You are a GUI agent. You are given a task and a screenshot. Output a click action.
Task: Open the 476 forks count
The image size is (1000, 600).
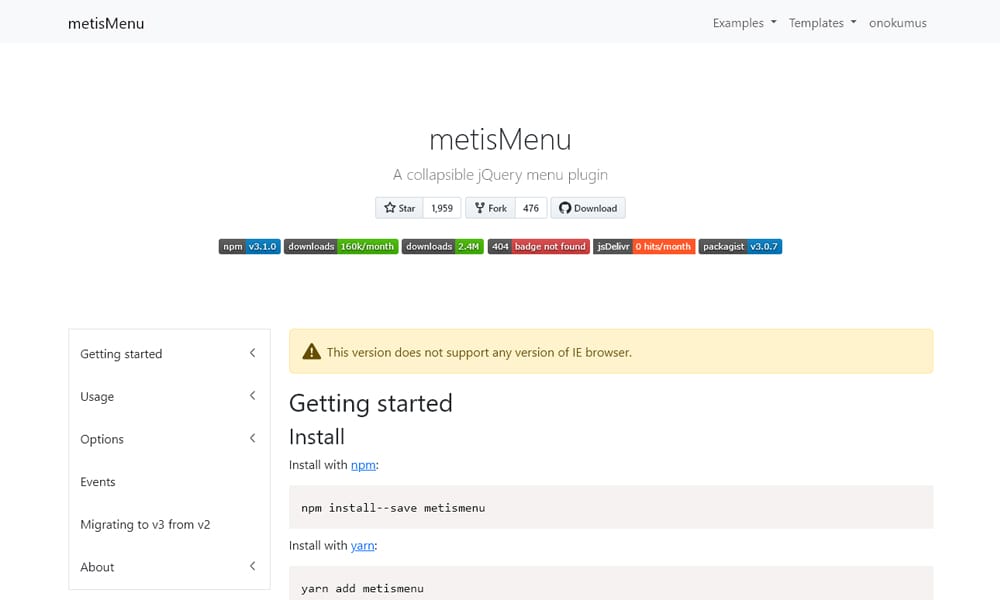tap(531, 208)
